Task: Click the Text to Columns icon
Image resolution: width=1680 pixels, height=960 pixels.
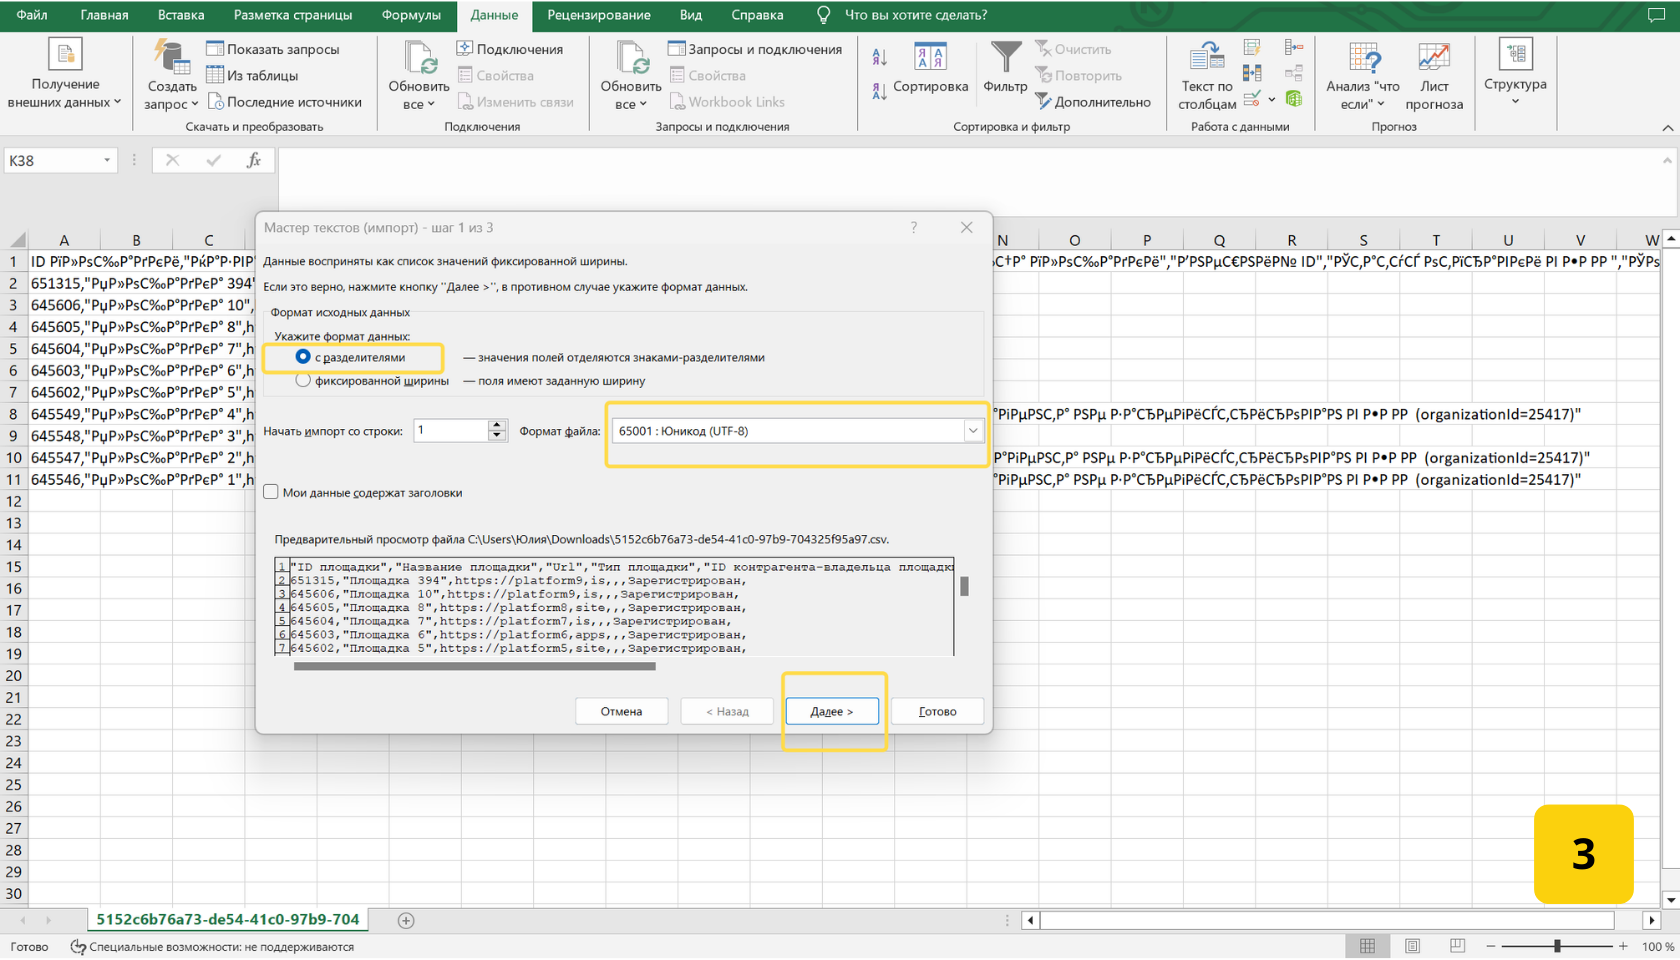Action: (1206, 68)
